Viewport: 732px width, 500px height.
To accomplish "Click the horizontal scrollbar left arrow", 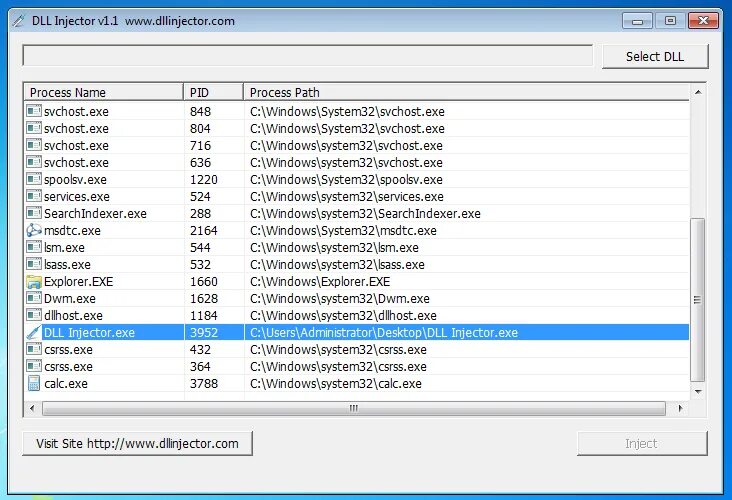I will coord(32,408).
